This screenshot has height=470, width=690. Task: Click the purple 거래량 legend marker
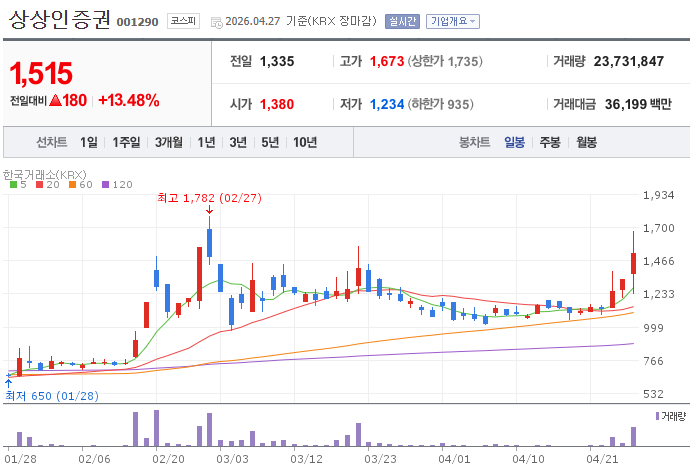click(x=657, y=416)
